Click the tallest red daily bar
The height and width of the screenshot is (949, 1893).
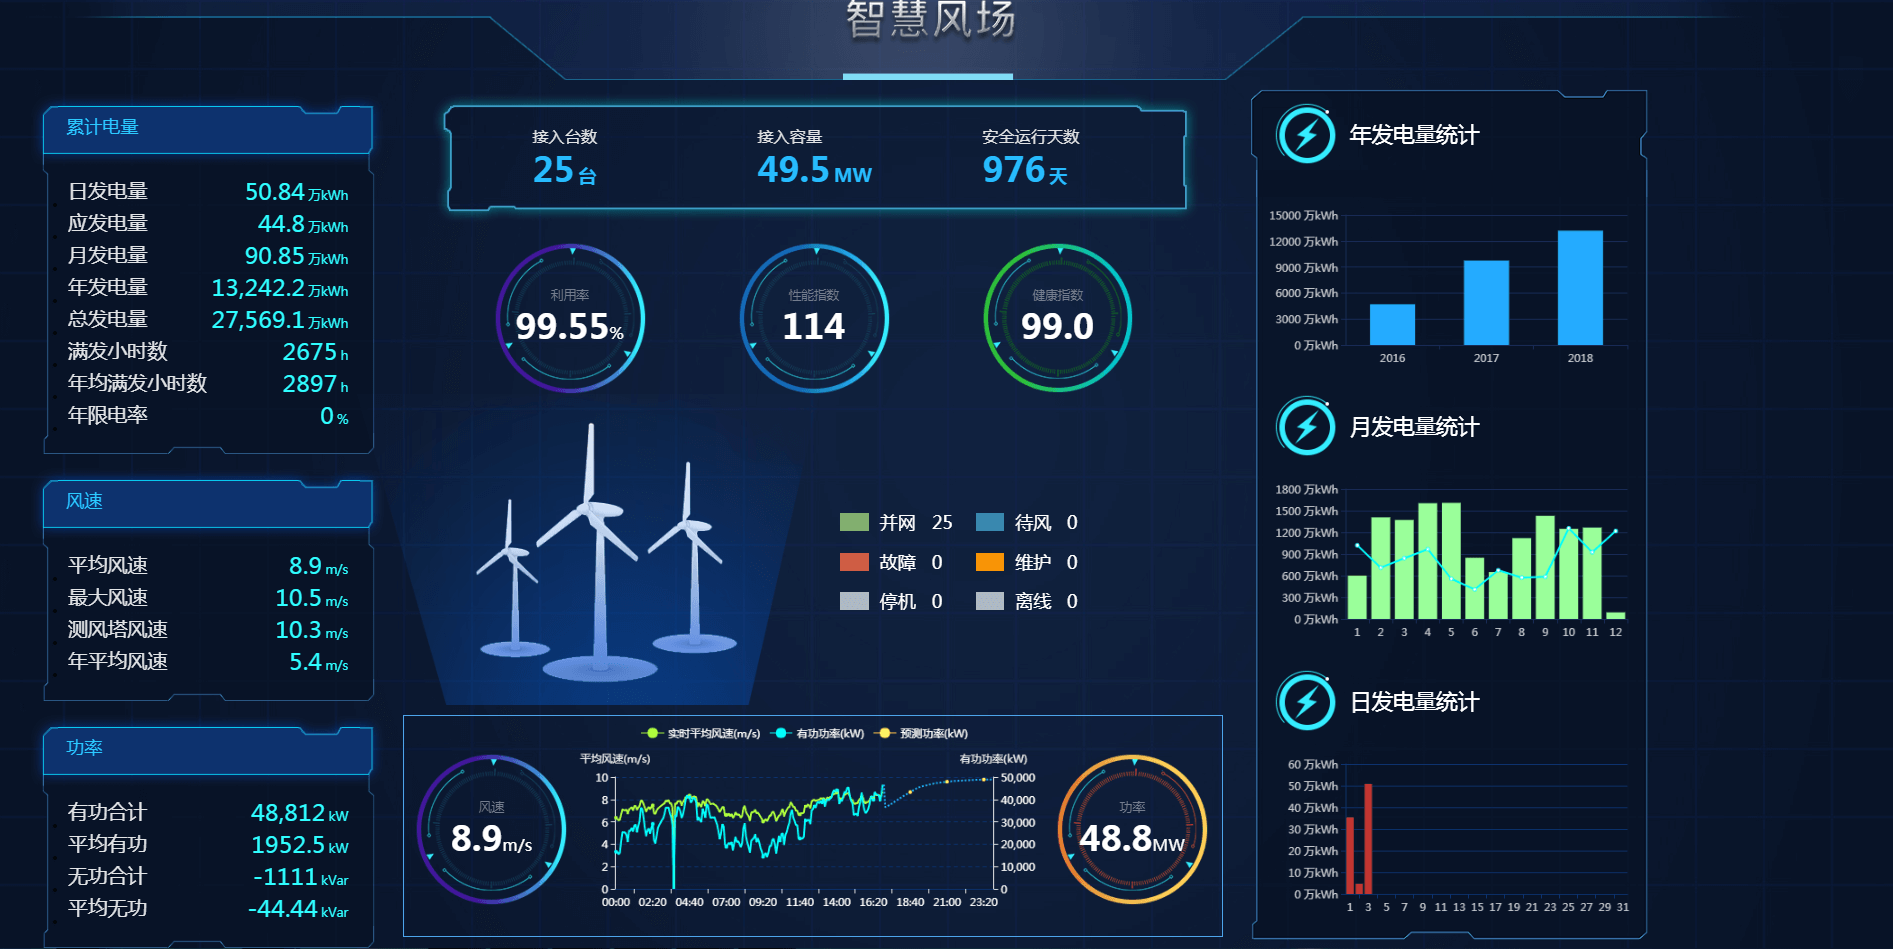[x=1368, y=839]
